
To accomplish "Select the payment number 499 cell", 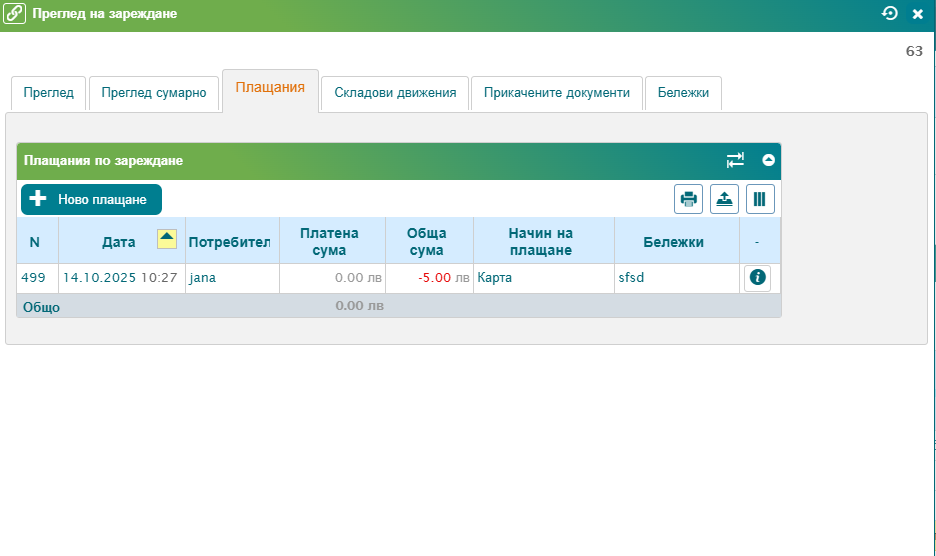I will click(x=33, y=278).
